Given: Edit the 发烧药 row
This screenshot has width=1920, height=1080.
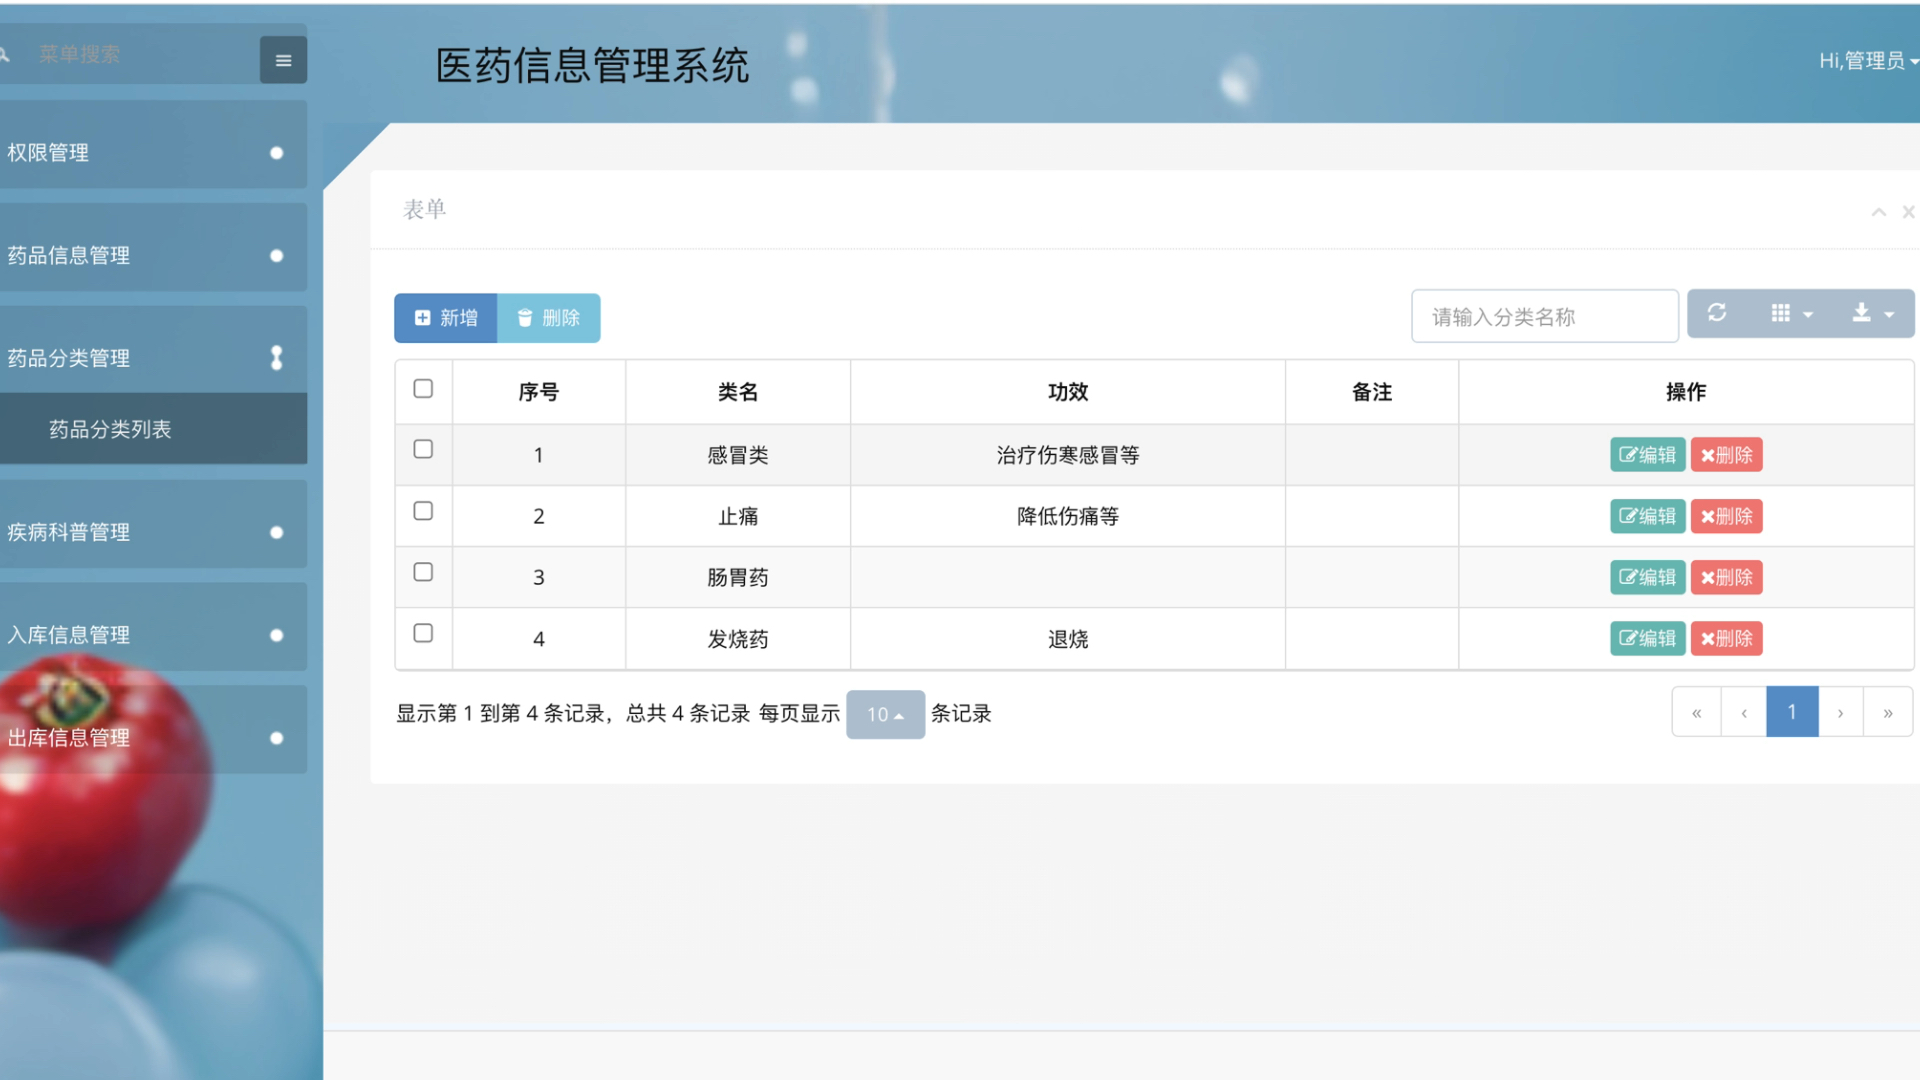Looking at the screenshot, I should coord(1647,638).
